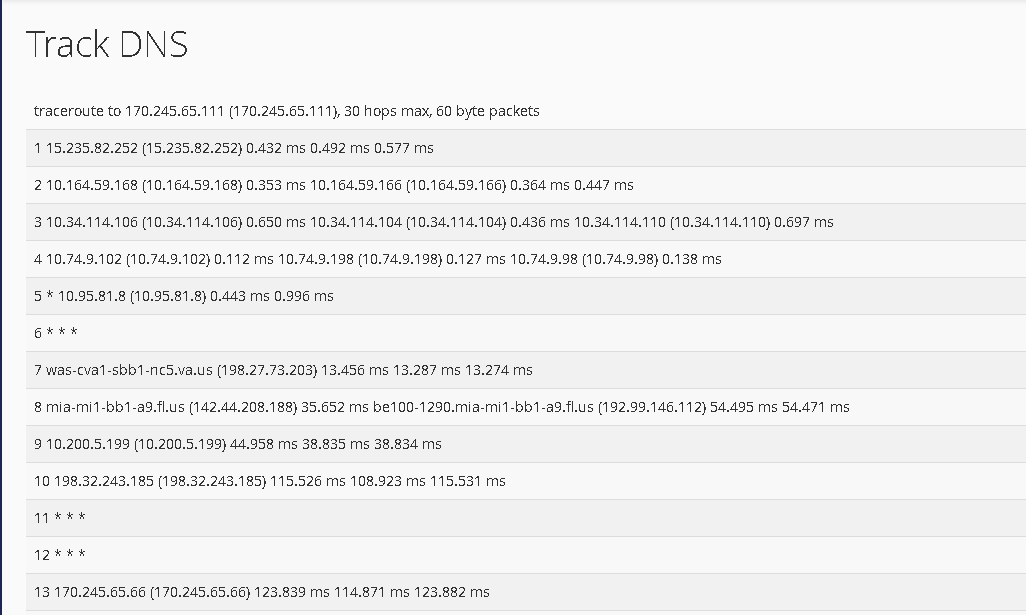Select hop 6 row with asterisks
The width and height of the screenshot is (1026, 615).
[526, 333]
